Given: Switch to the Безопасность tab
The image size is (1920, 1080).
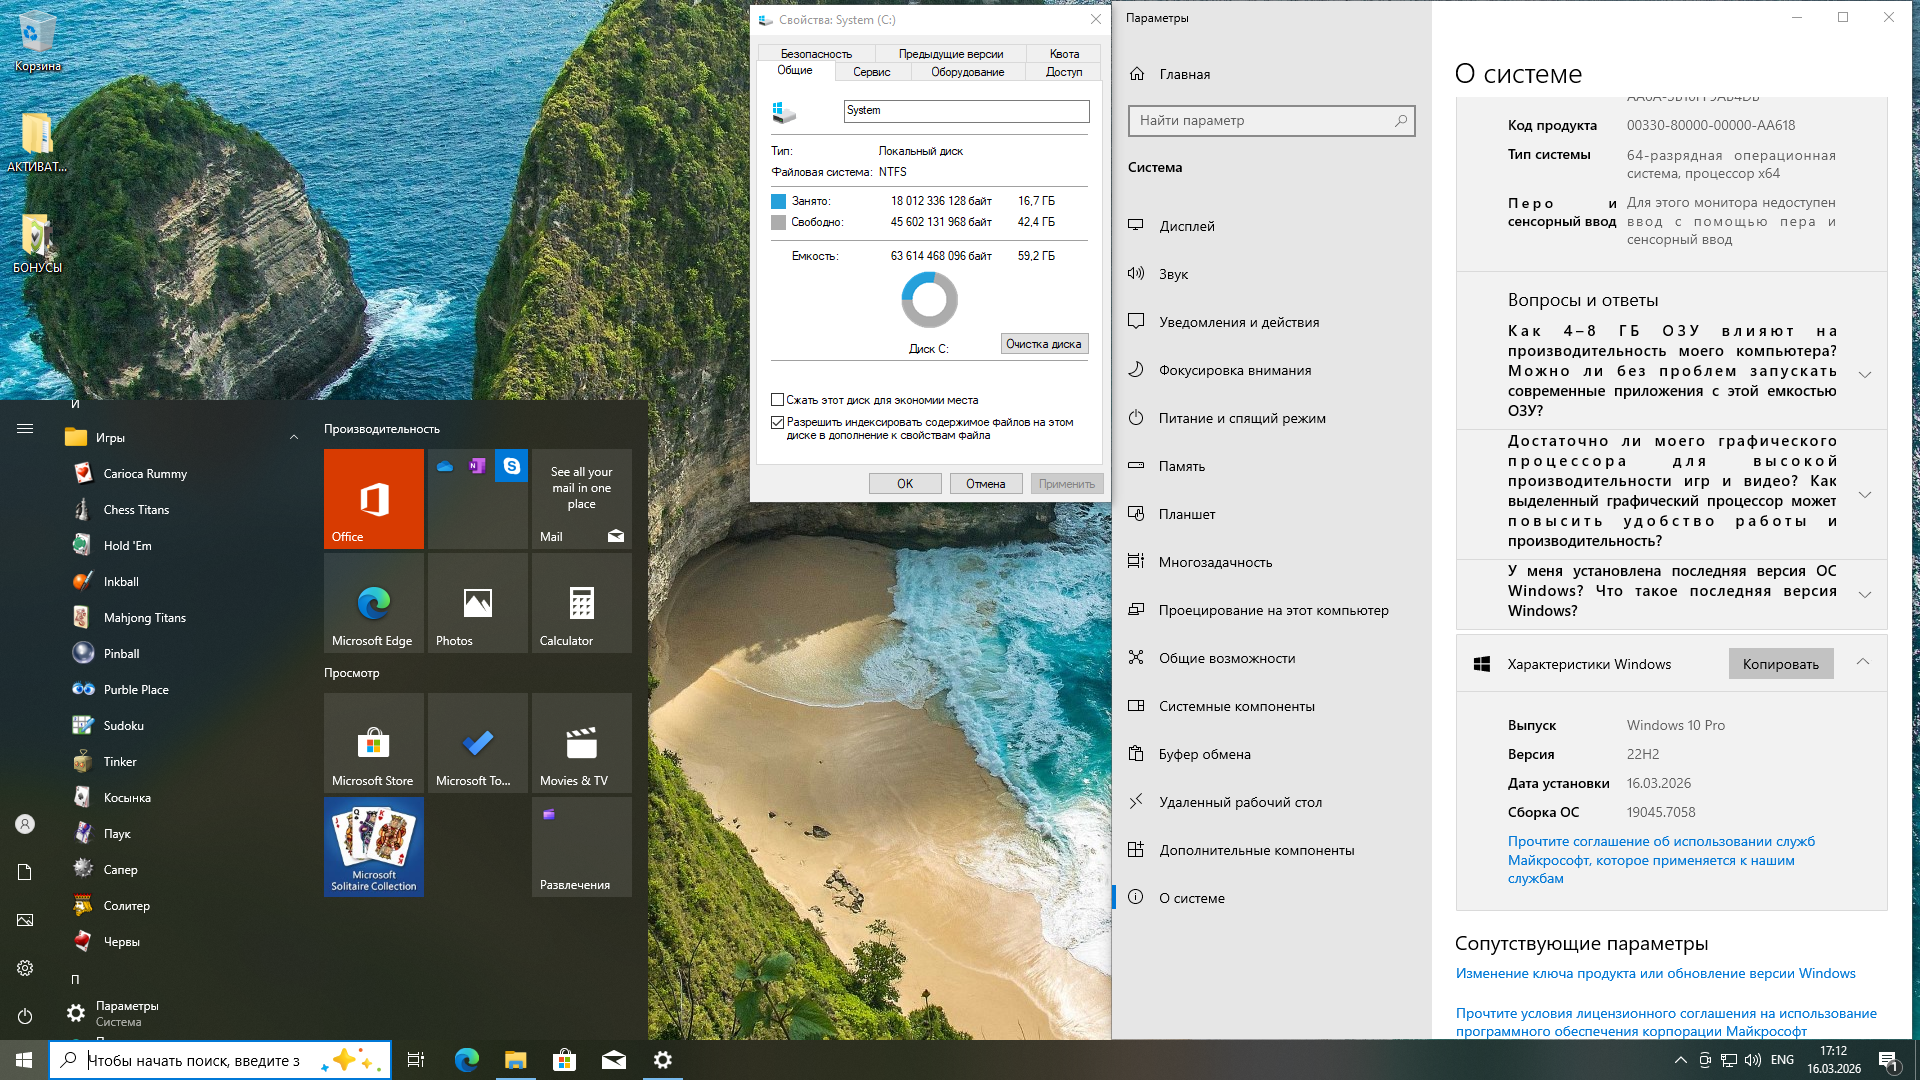Looking at the screenshot, I should [816, 54].
